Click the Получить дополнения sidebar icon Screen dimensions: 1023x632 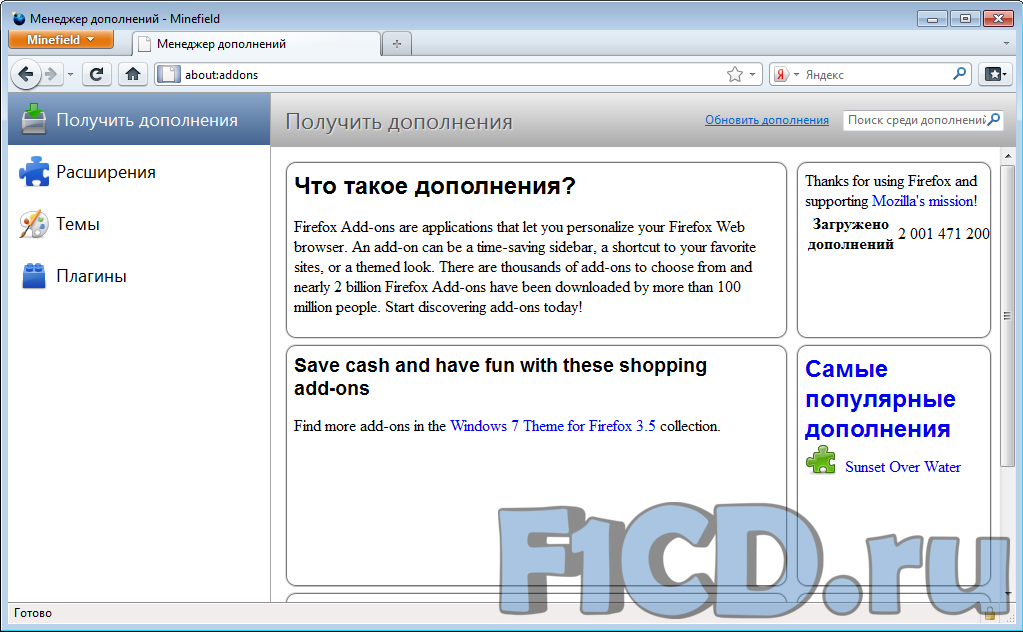pos(34,119)
